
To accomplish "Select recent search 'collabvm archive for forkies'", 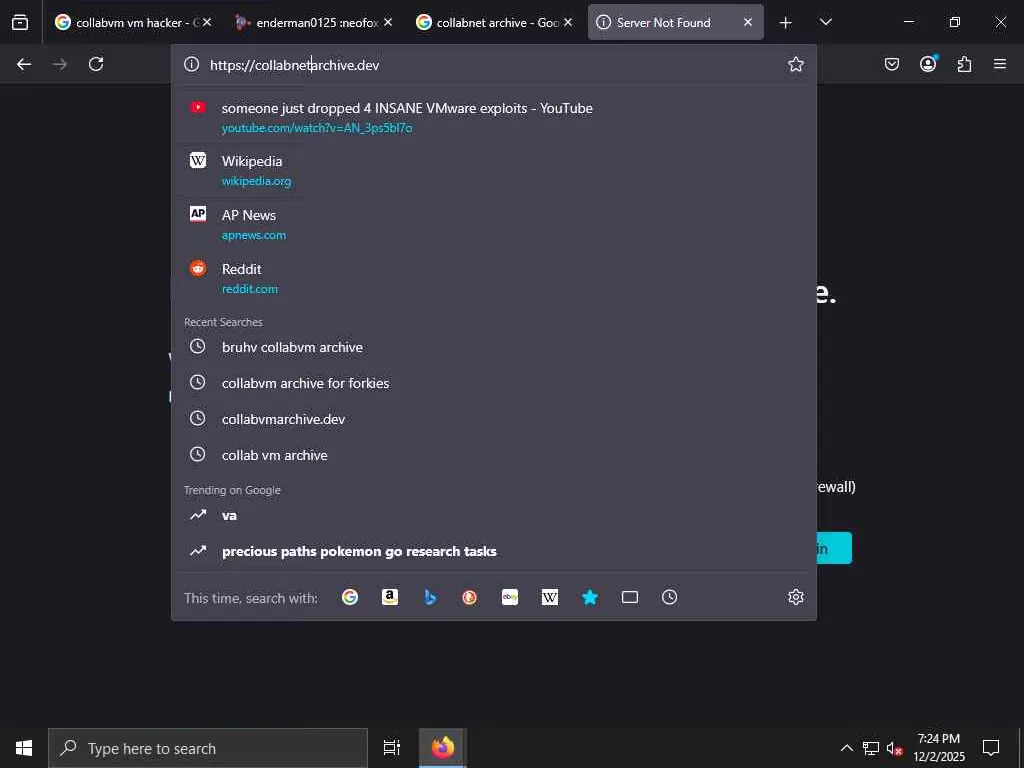I will pos(494,383).
